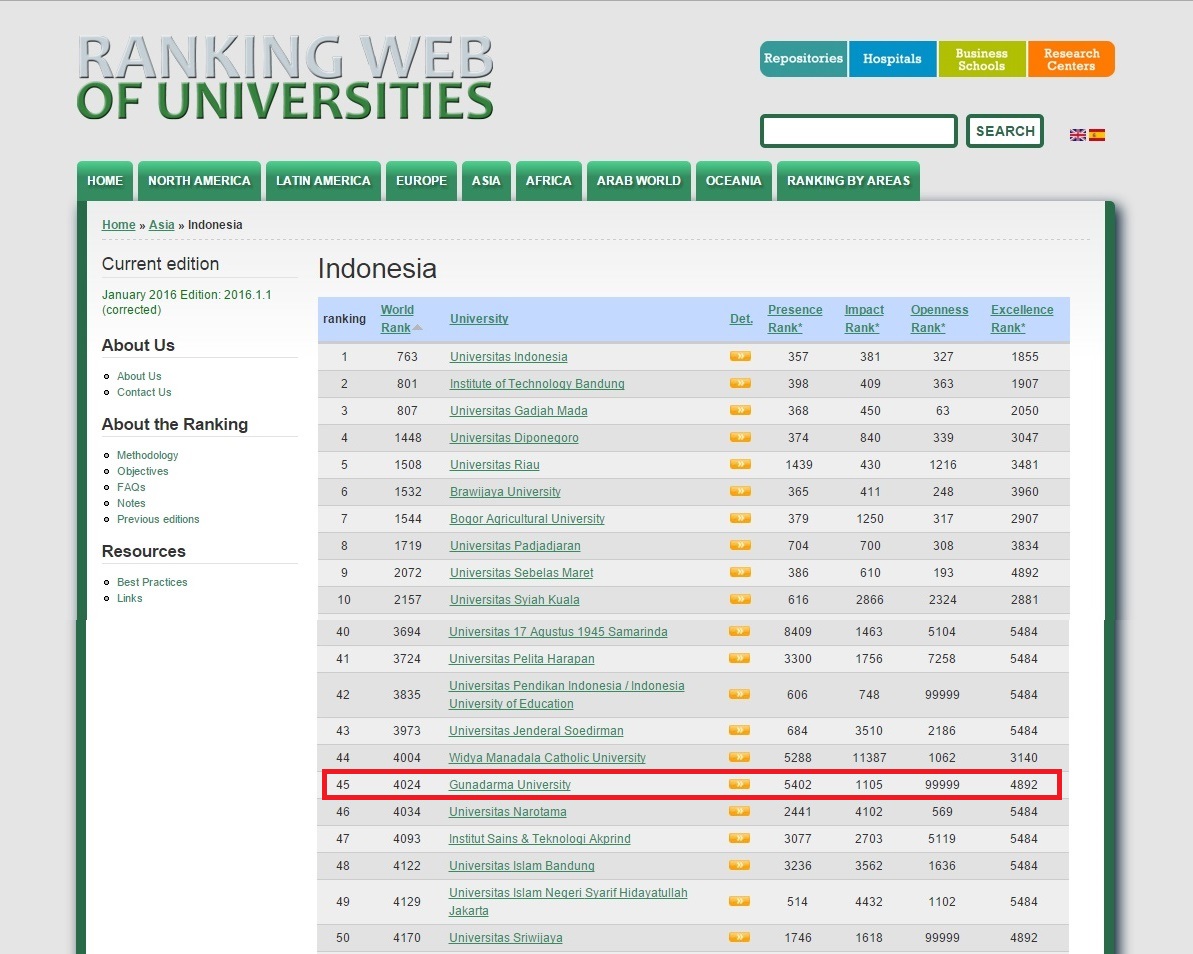The image size is (1193, 954).
Task: Sort by Excellence Rank column
Action: click(x=1022, y=319)
